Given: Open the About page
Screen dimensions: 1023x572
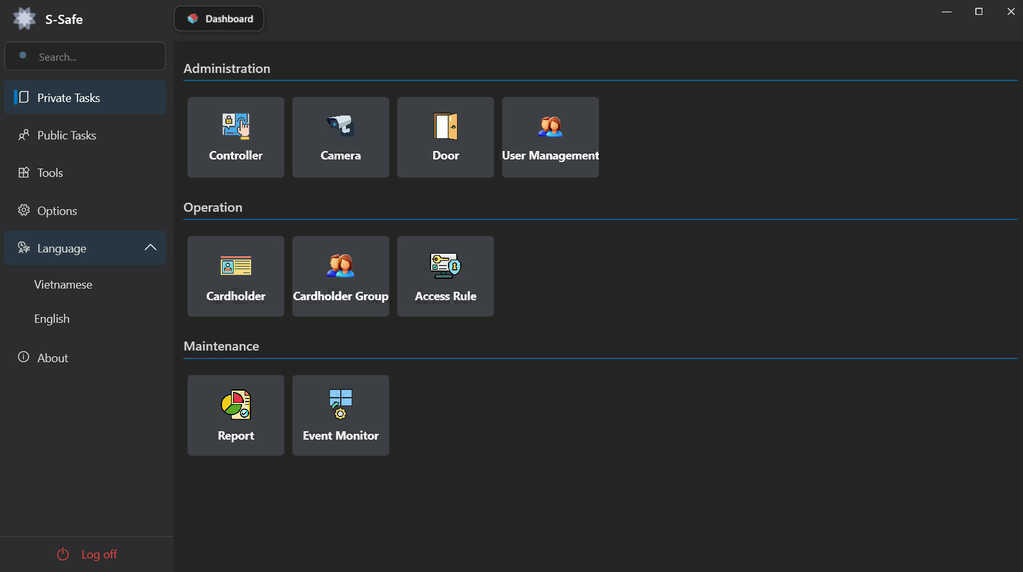Looking at the screenshot, I should coord(52,358).
